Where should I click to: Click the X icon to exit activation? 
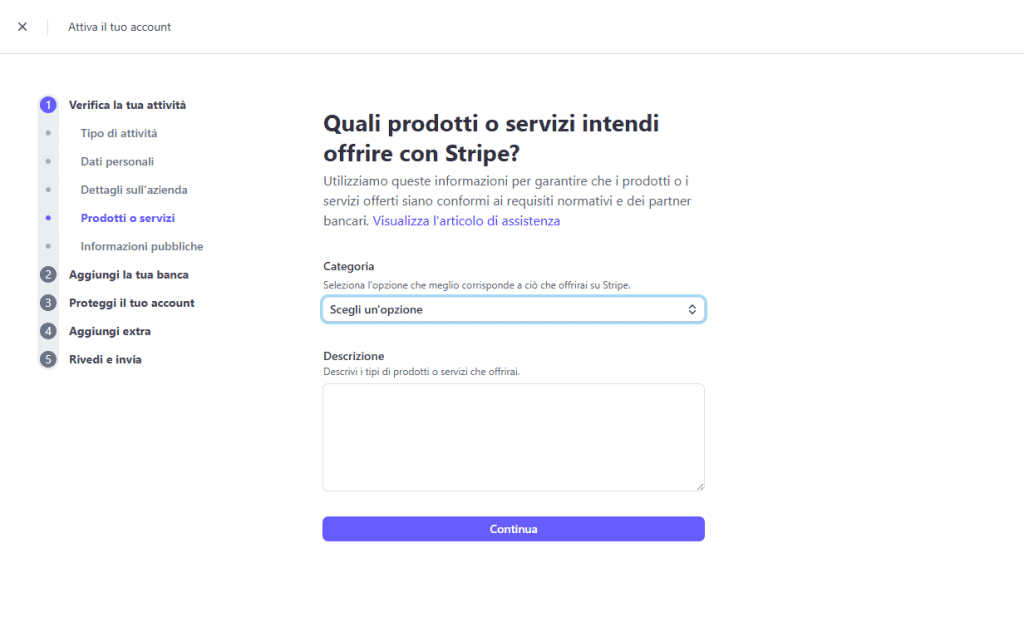pyautogui.click(x=22, y=26)
